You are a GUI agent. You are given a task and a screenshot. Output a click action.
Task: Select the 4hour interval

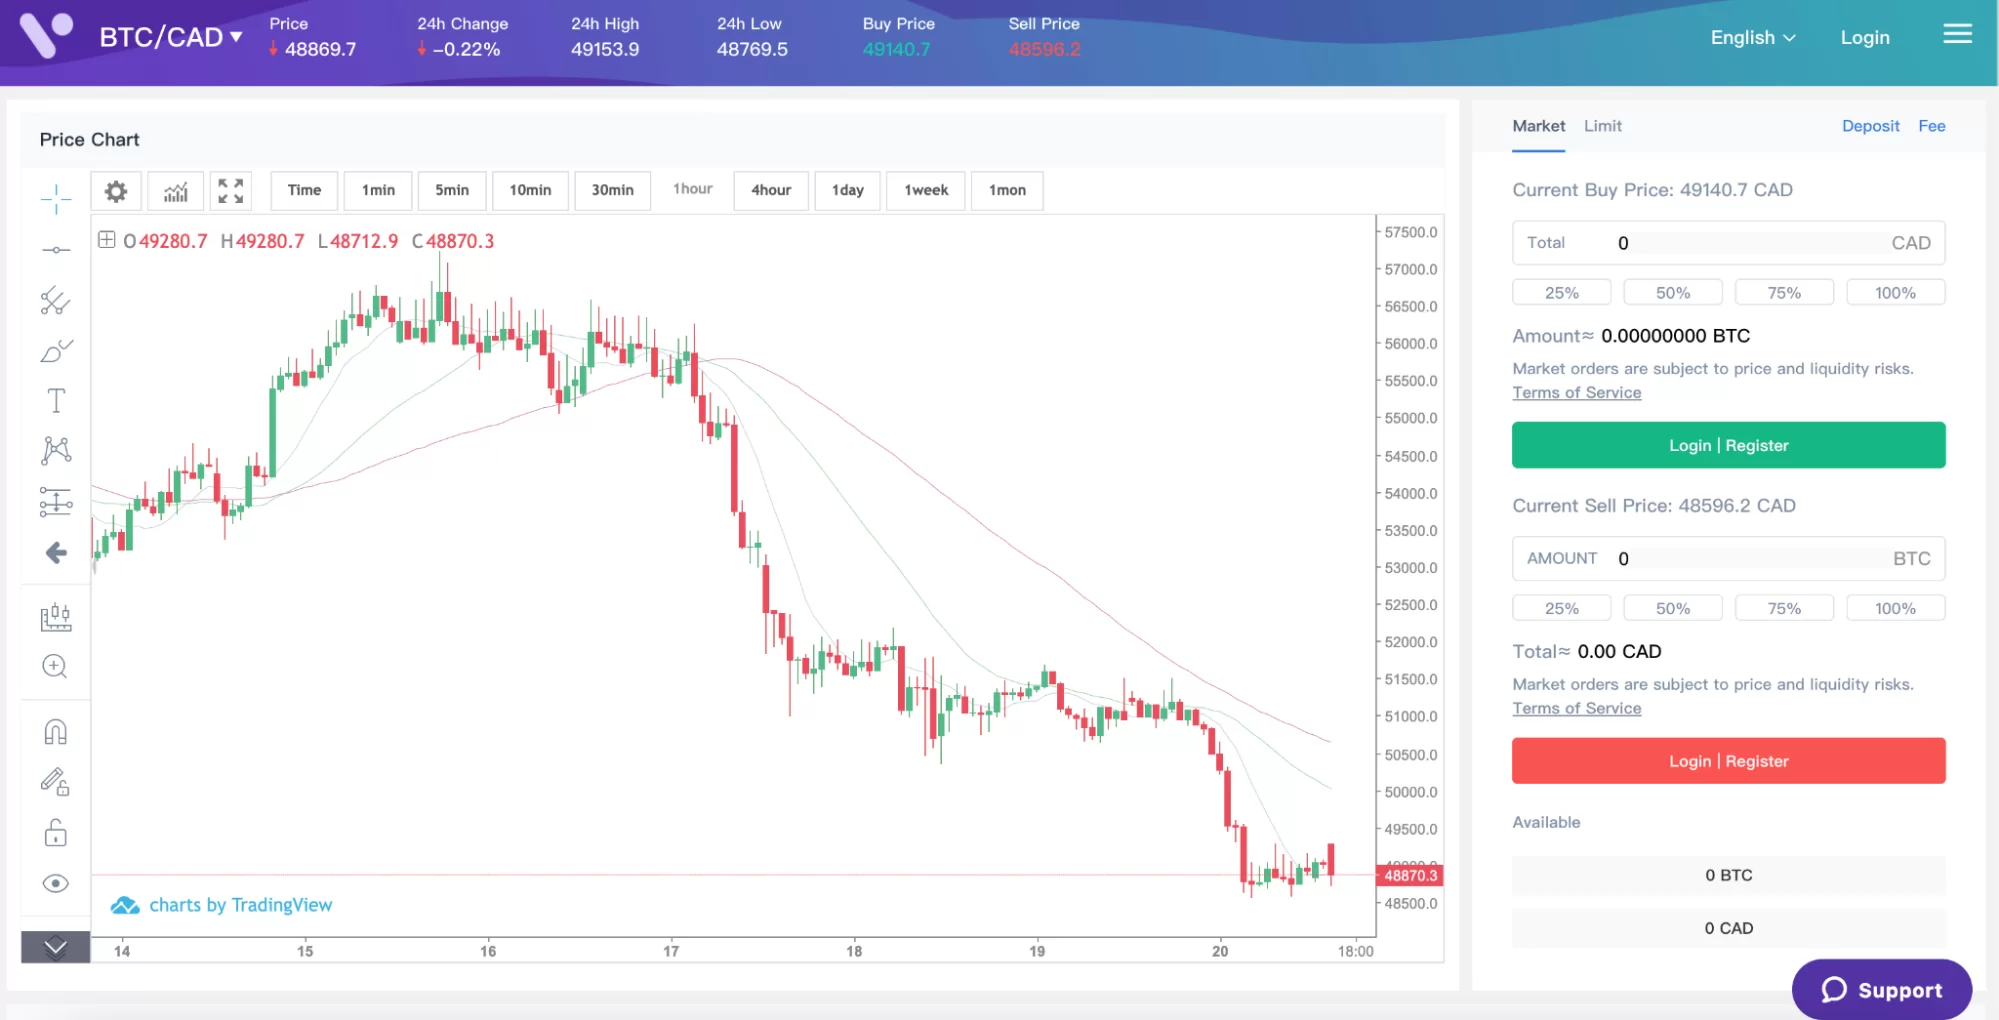click(771, 190)
